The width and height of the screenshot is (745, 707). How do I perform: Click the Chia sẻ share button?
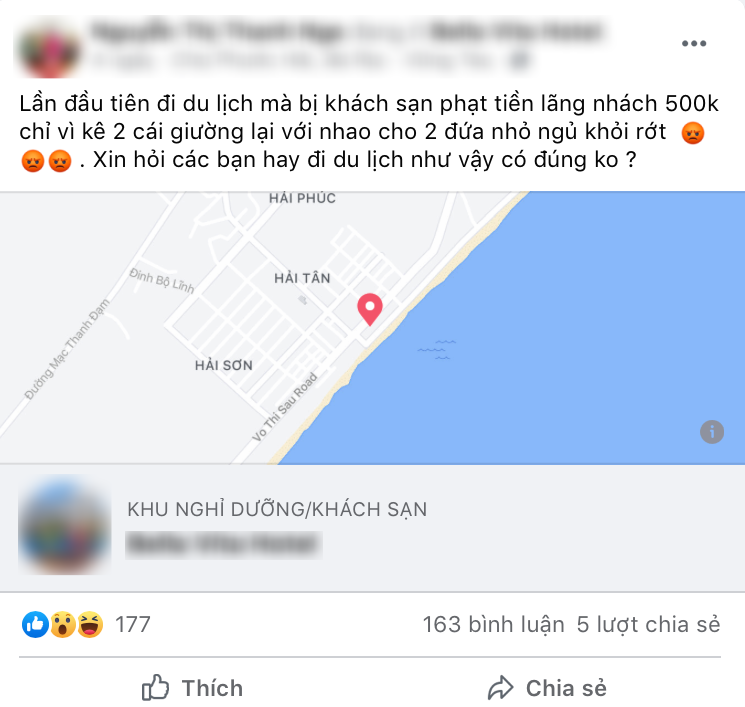coord(547,688)
